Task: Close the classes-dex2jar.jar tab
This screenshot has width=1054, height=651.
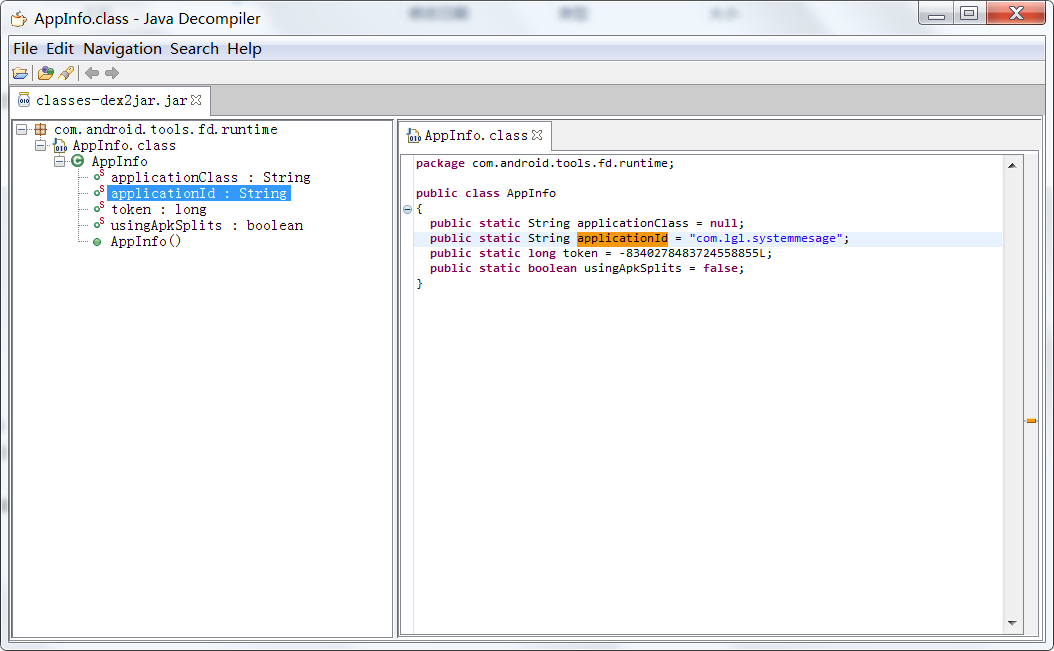Action: coord(196,100)
